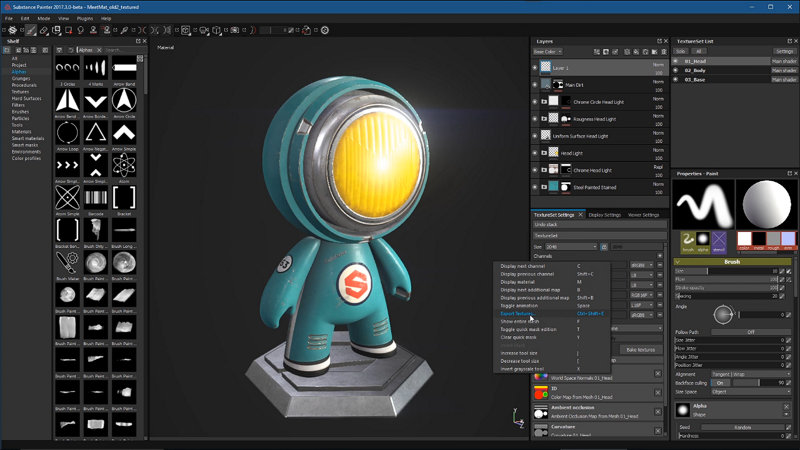Screen dimensions: 800x450
Task: Select the Eraser tool in toolbar
Action: coord(43,30)
